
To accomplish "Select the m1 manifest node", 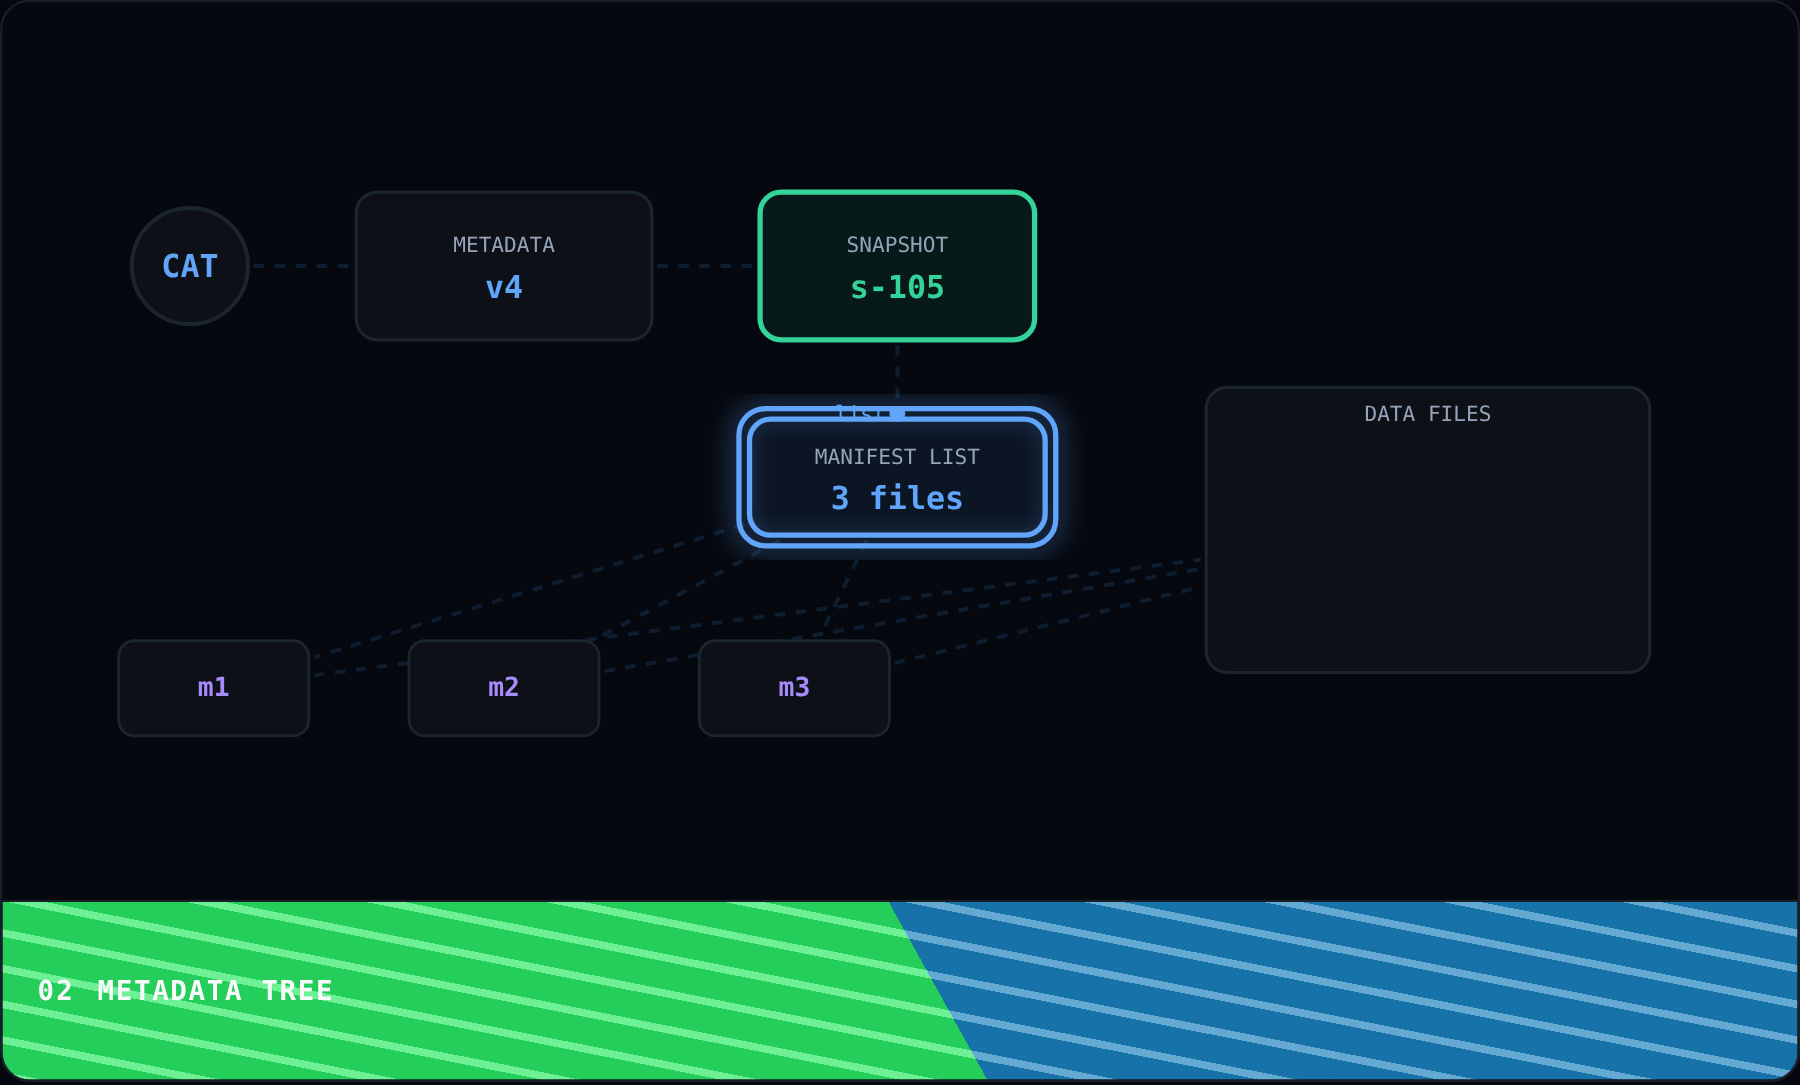I will [x=214, y=688].
